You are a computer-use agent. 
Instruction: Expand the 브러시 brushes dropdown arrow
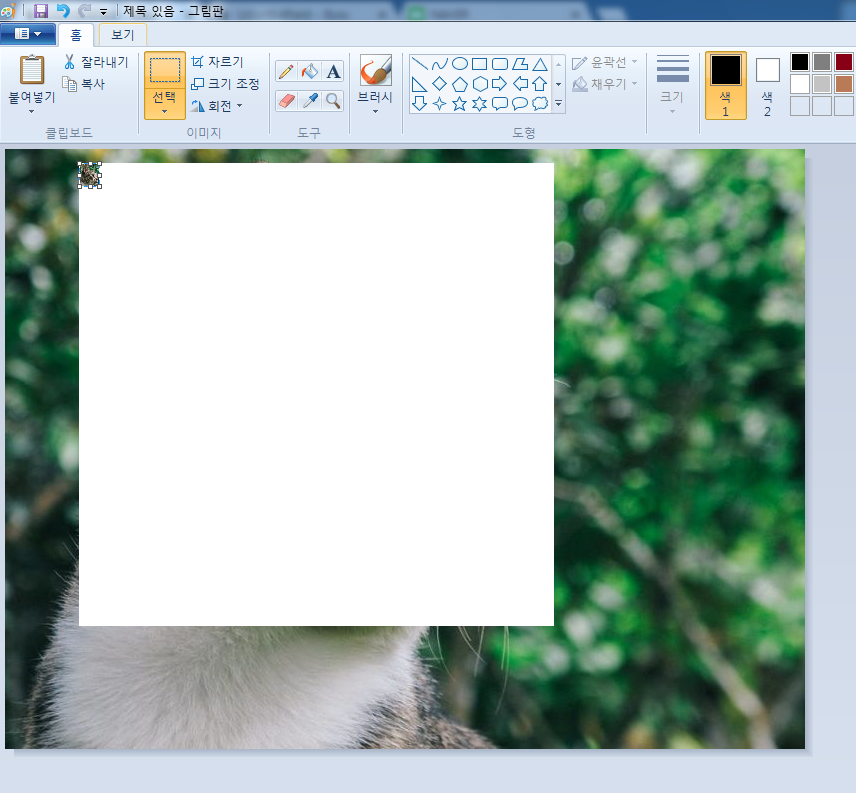tap(375, 111)
